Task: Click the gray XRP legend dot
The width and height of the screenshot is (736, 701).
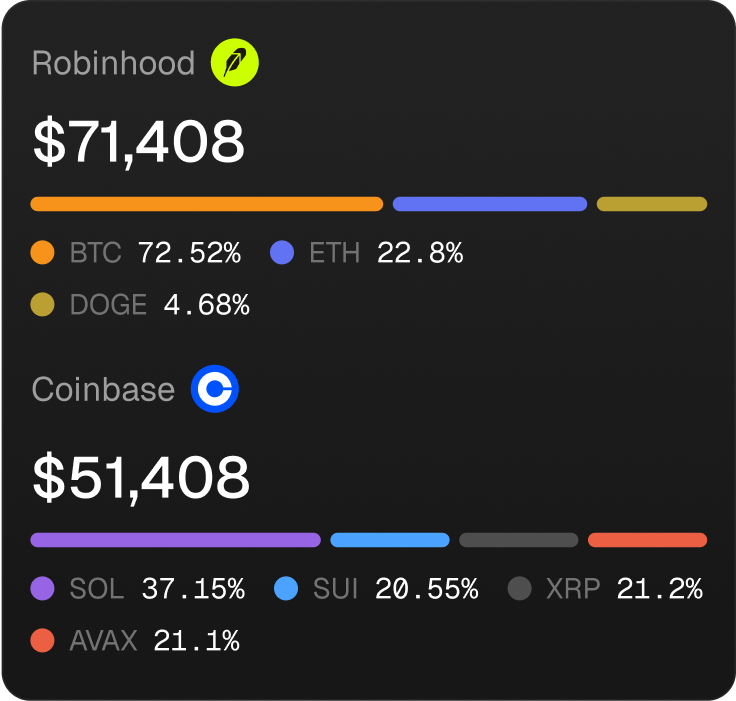Action: (519, 589)
